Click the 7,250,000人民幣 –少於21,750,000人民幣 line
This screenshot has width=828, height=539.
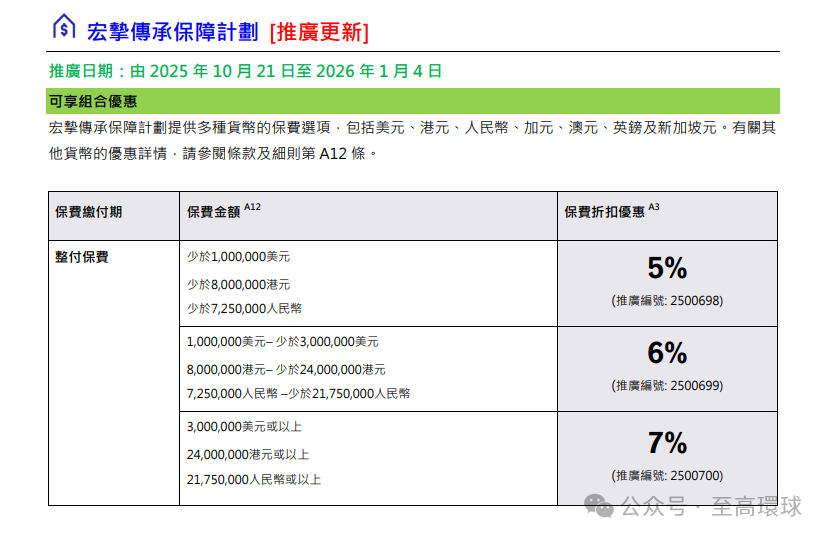coord(298,394)
